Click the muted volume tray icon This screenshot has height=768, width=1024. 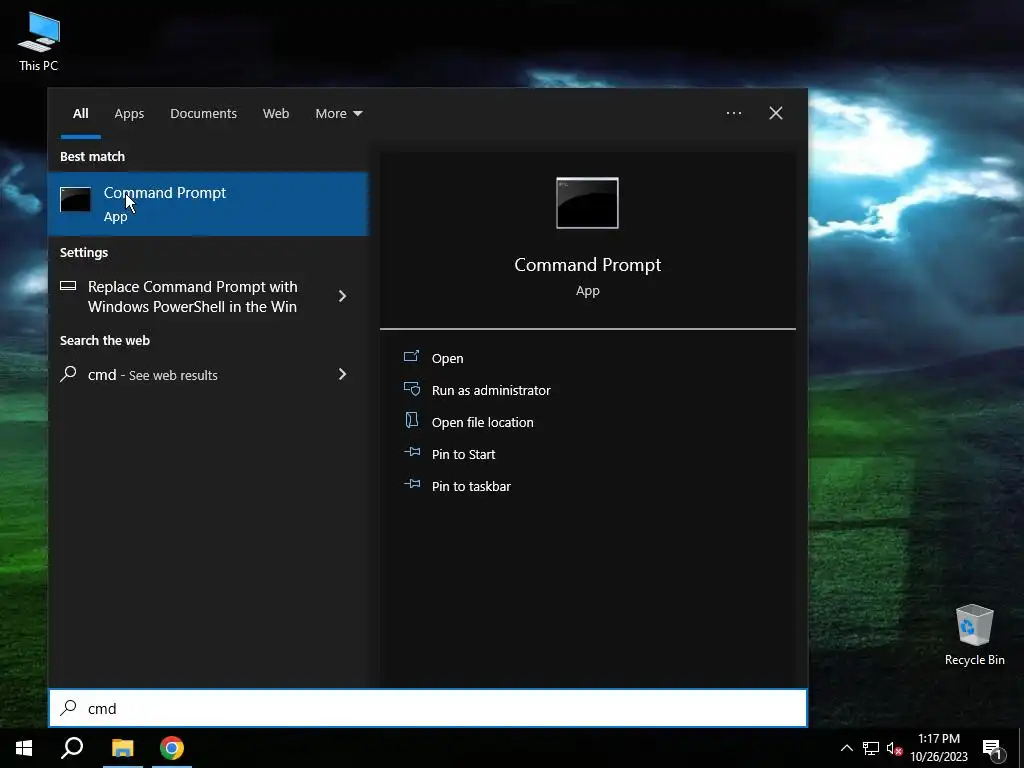pyautogui.click(x=894, y=748)
